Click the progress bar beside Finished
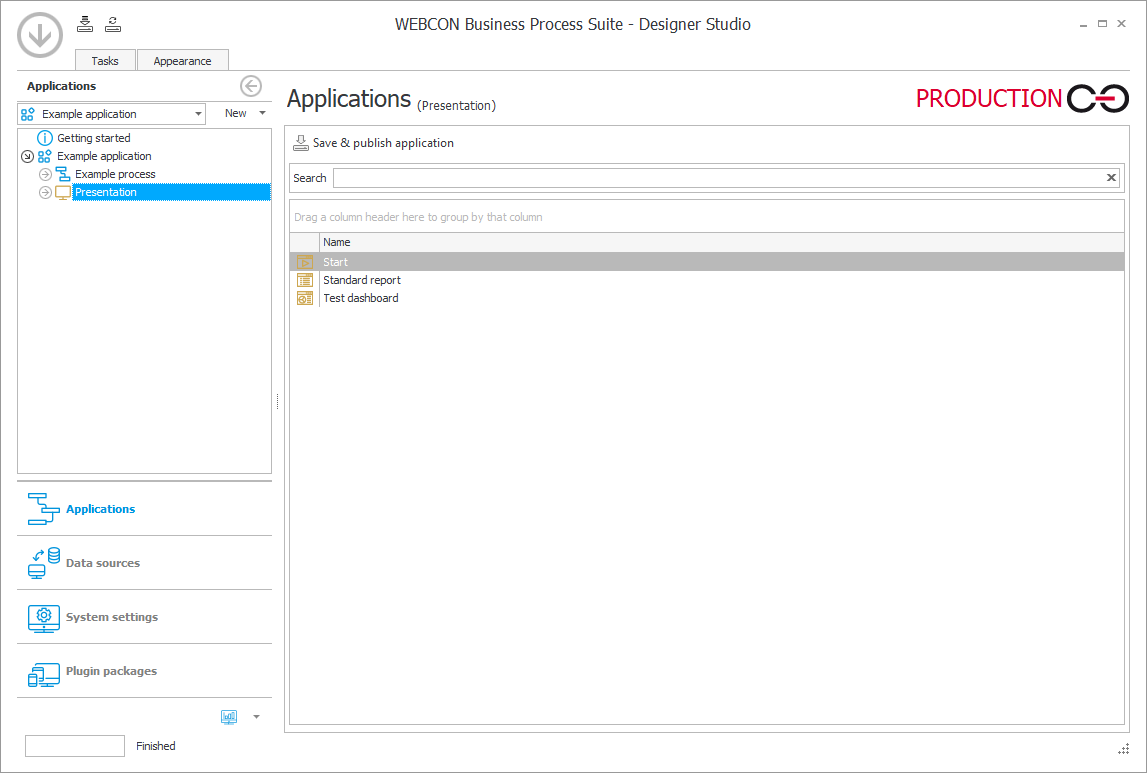 (75, 746)
